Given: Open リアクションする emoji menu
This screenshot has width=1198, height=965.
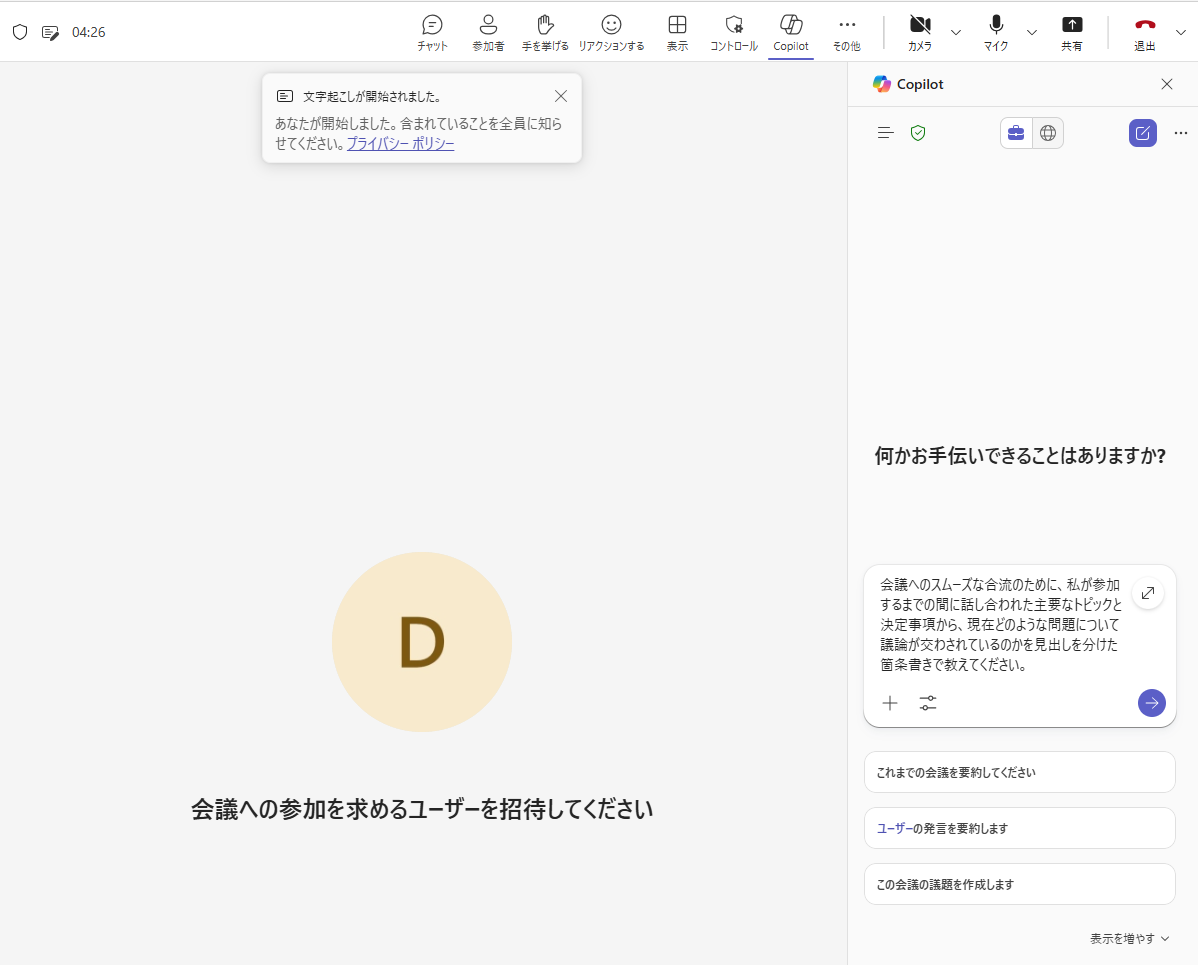Looking at the screenshot, I should point(611,32).
